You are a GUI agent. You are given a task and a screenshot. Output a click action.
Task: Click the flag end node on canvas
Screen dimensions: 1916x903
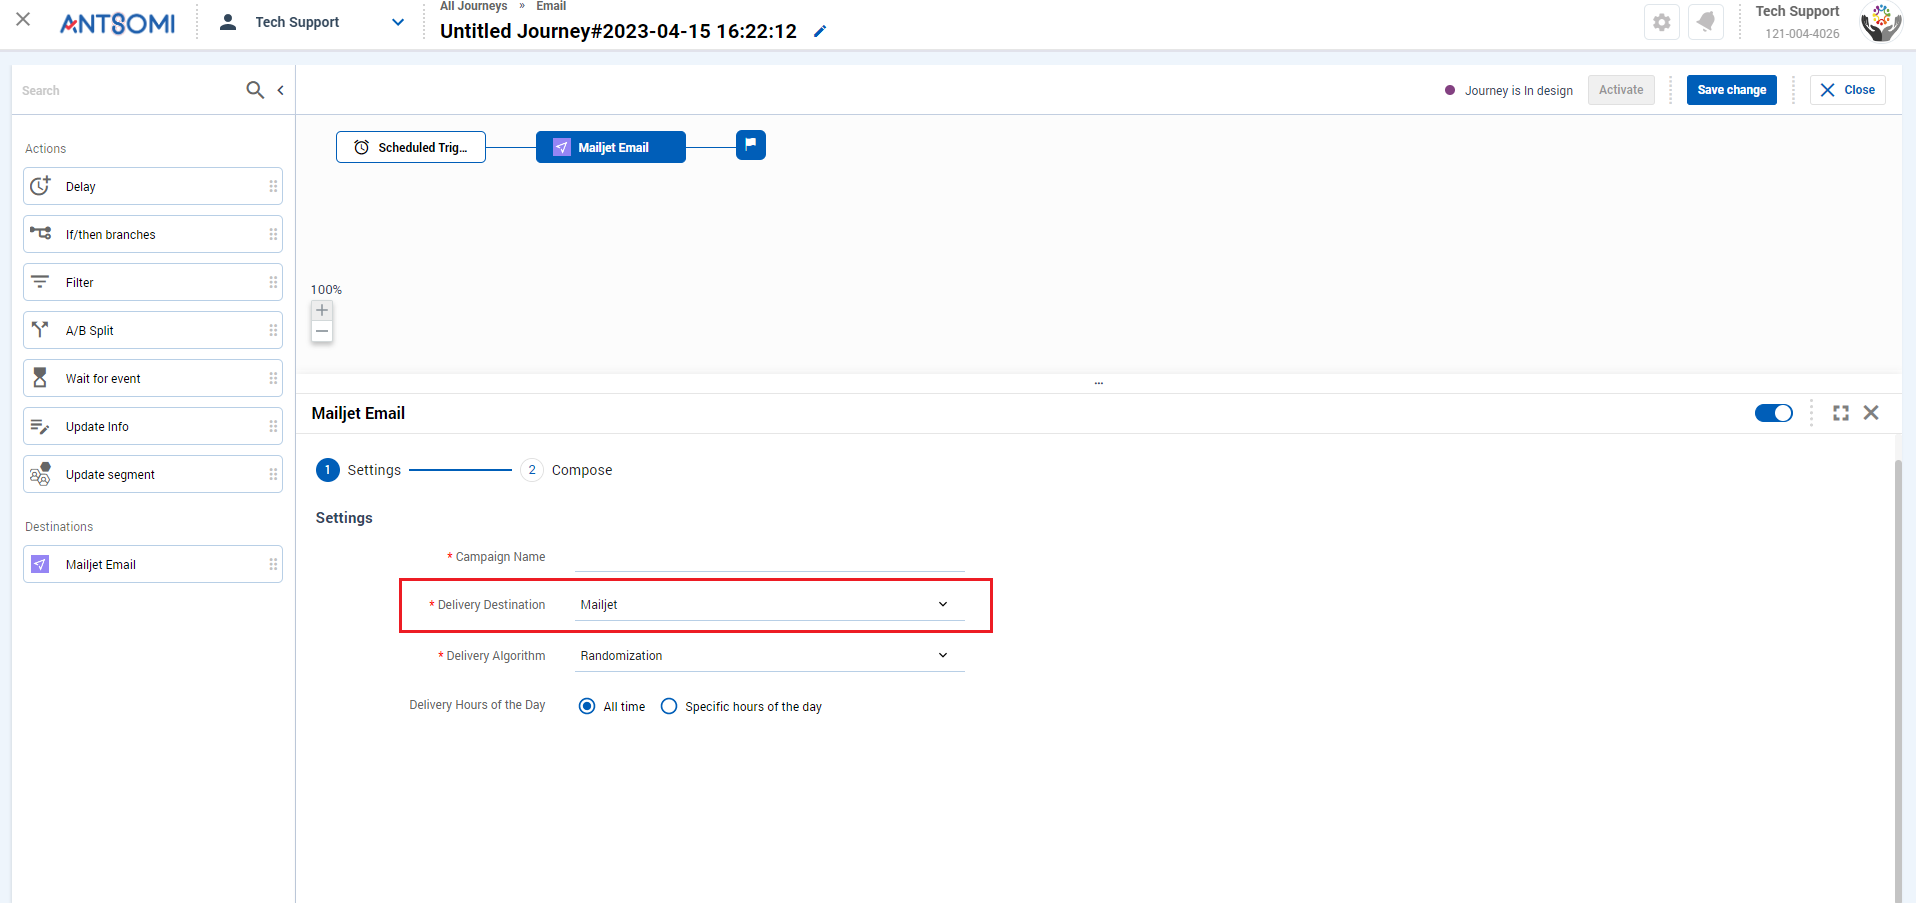[751, 145]
